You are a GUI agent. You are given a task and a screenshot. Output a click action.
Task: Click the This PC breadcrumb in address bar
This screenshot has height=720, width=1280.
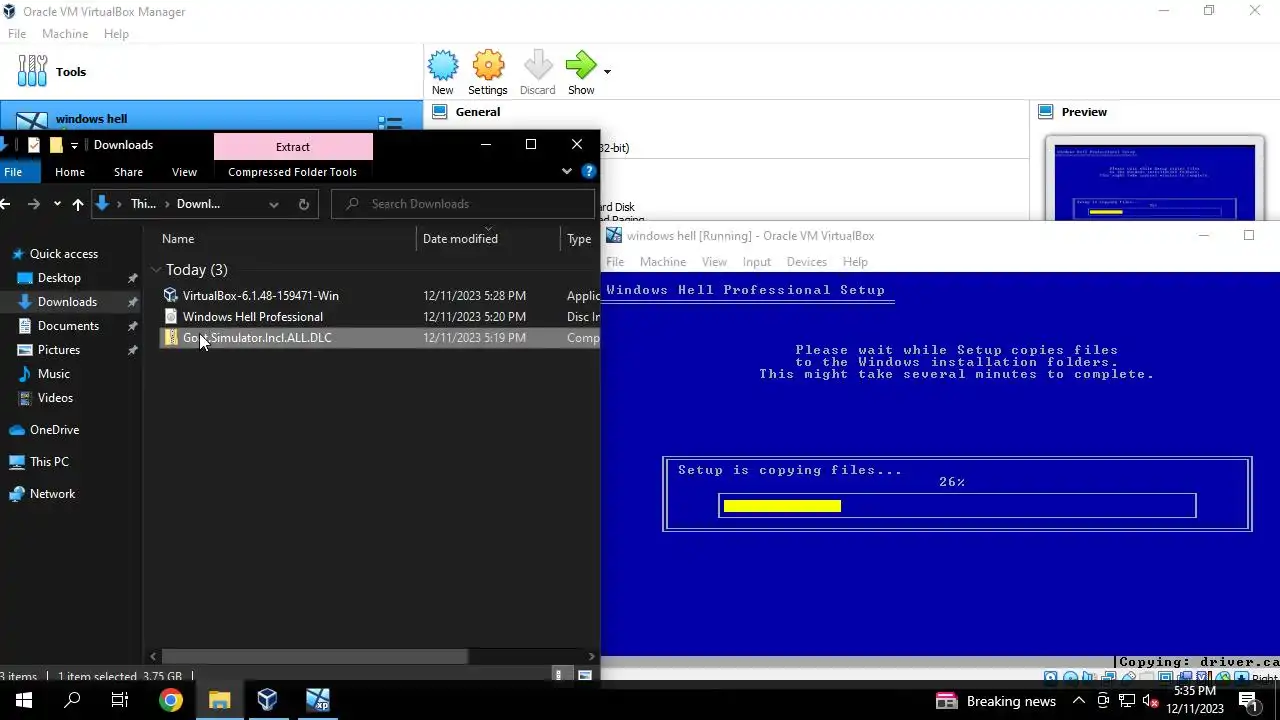tap(143, 204)
